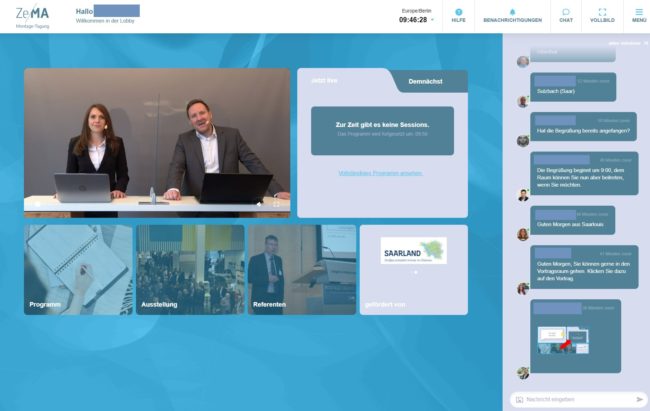
Task: Enter fullscreen with Vollbild icon
Action: pyautogui.click(x=602, y=15)
